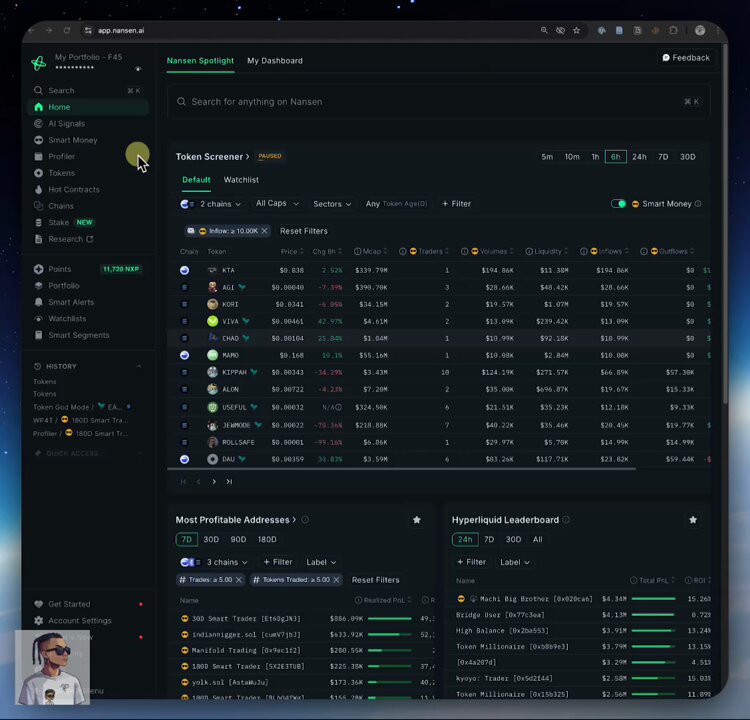Image resolution: width=750 pixels, height=720 pixels.
Task: Toggle portfolio balance visibility eye
Action: pyautogui.click(x=138, y=68)
